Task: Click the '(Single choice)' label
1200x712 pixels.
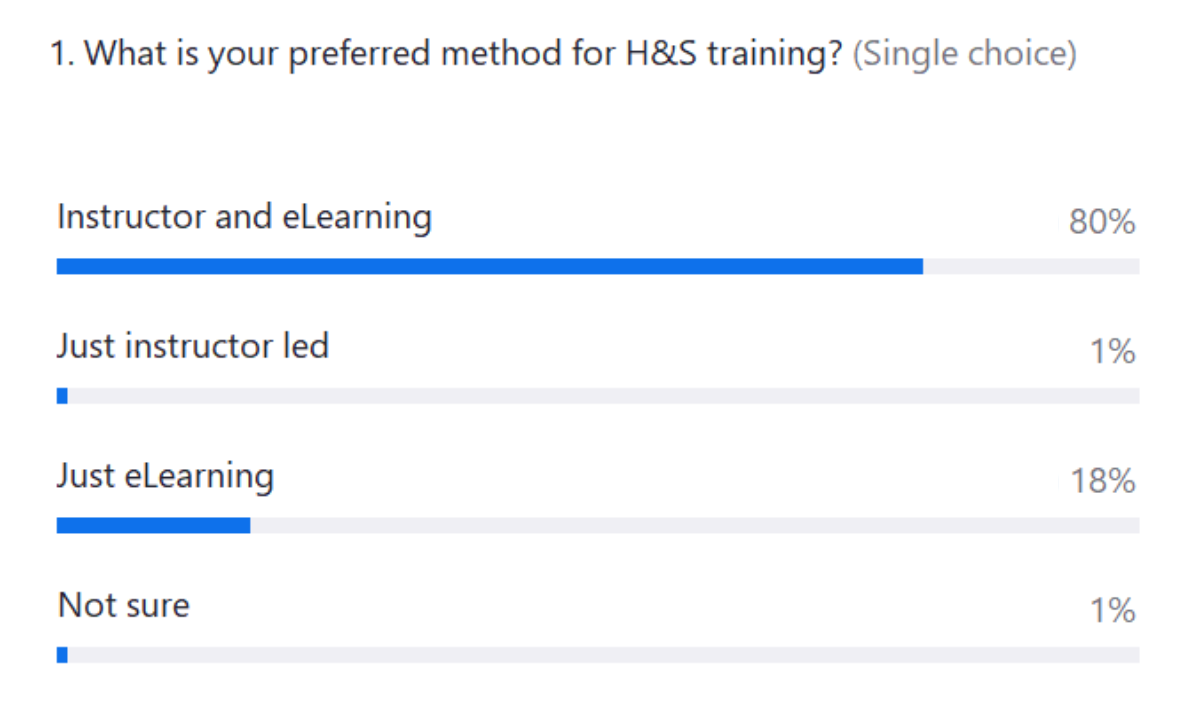Action: [x=964, y=54]
